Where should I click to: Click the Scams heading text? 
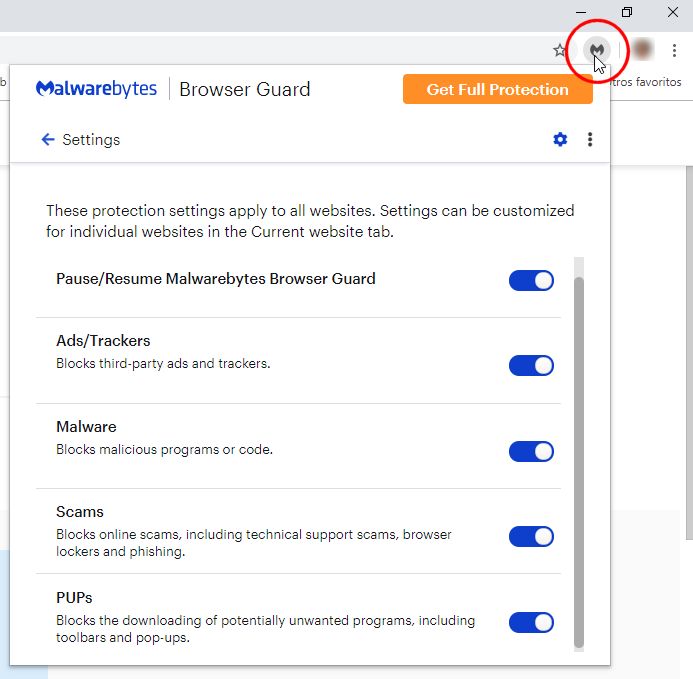coord(80,512)
